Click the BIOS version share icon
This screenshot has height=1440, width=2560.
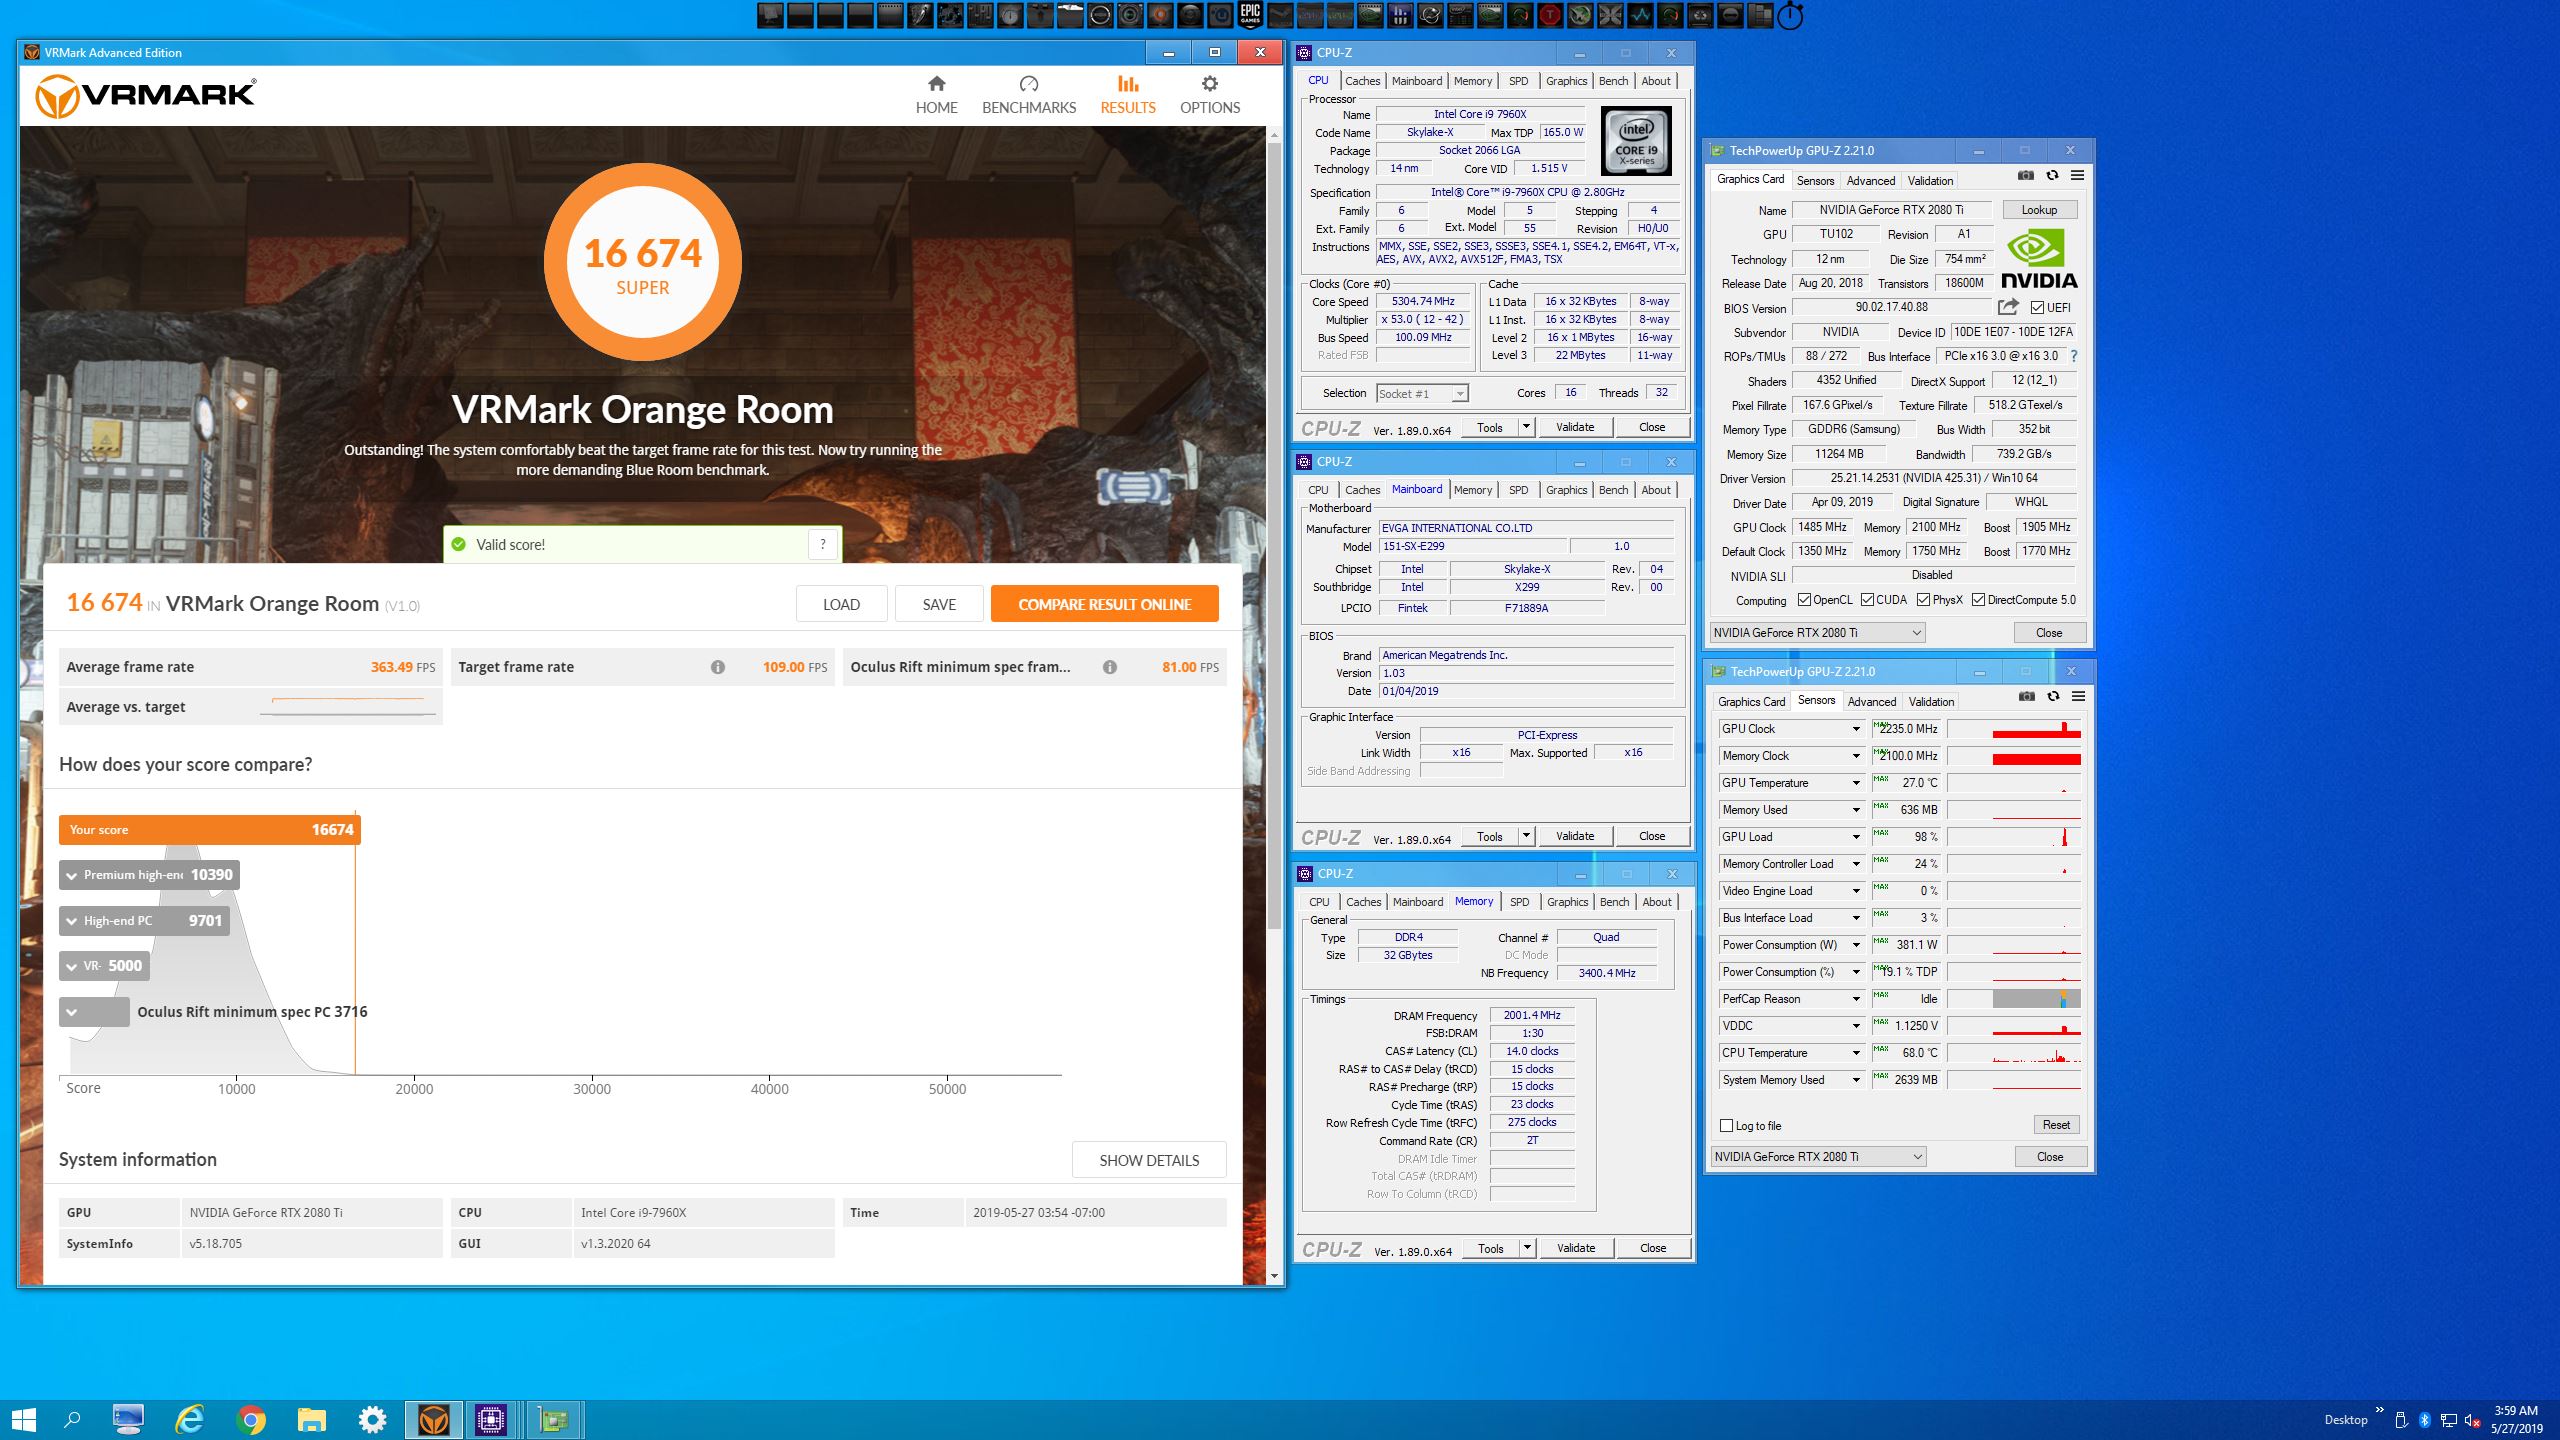(x=2007, y=307)
